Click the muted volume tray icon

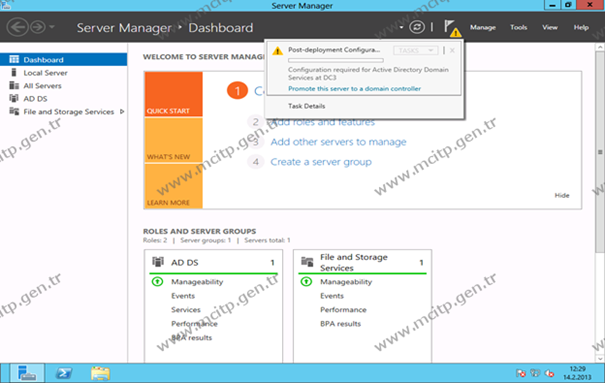tap(549, 373)
